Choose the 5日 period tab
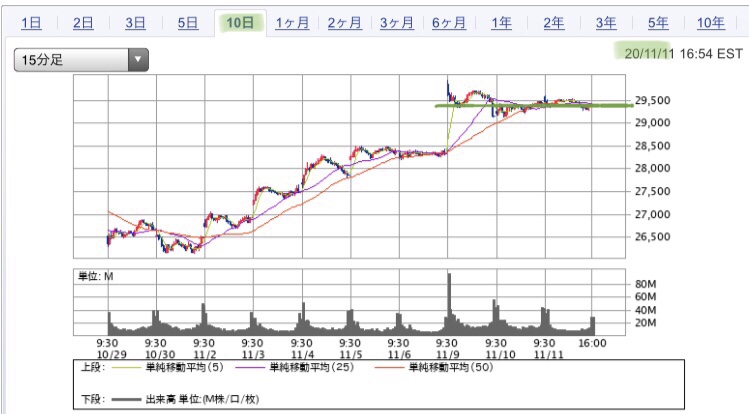Viewport: 749px width, 414px height. pos(188,23)
